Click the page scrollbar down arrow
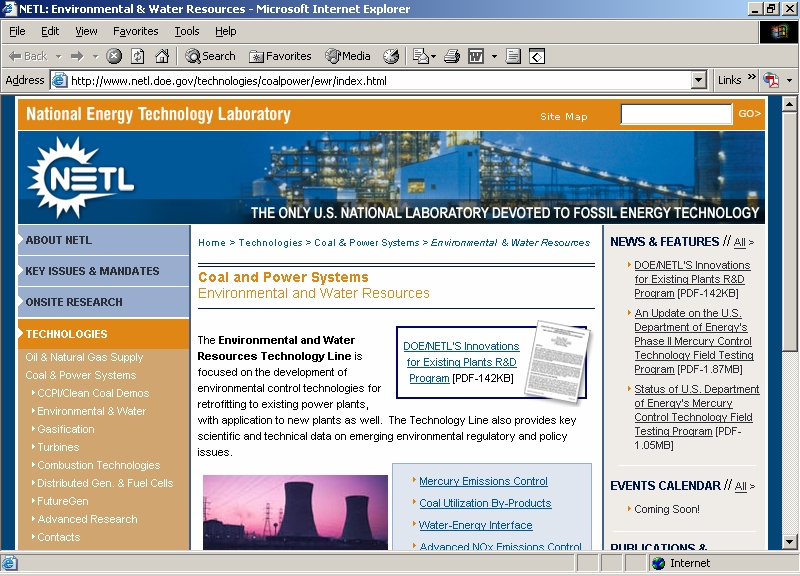Screen dimensions: 800x576 click(789, 541)
